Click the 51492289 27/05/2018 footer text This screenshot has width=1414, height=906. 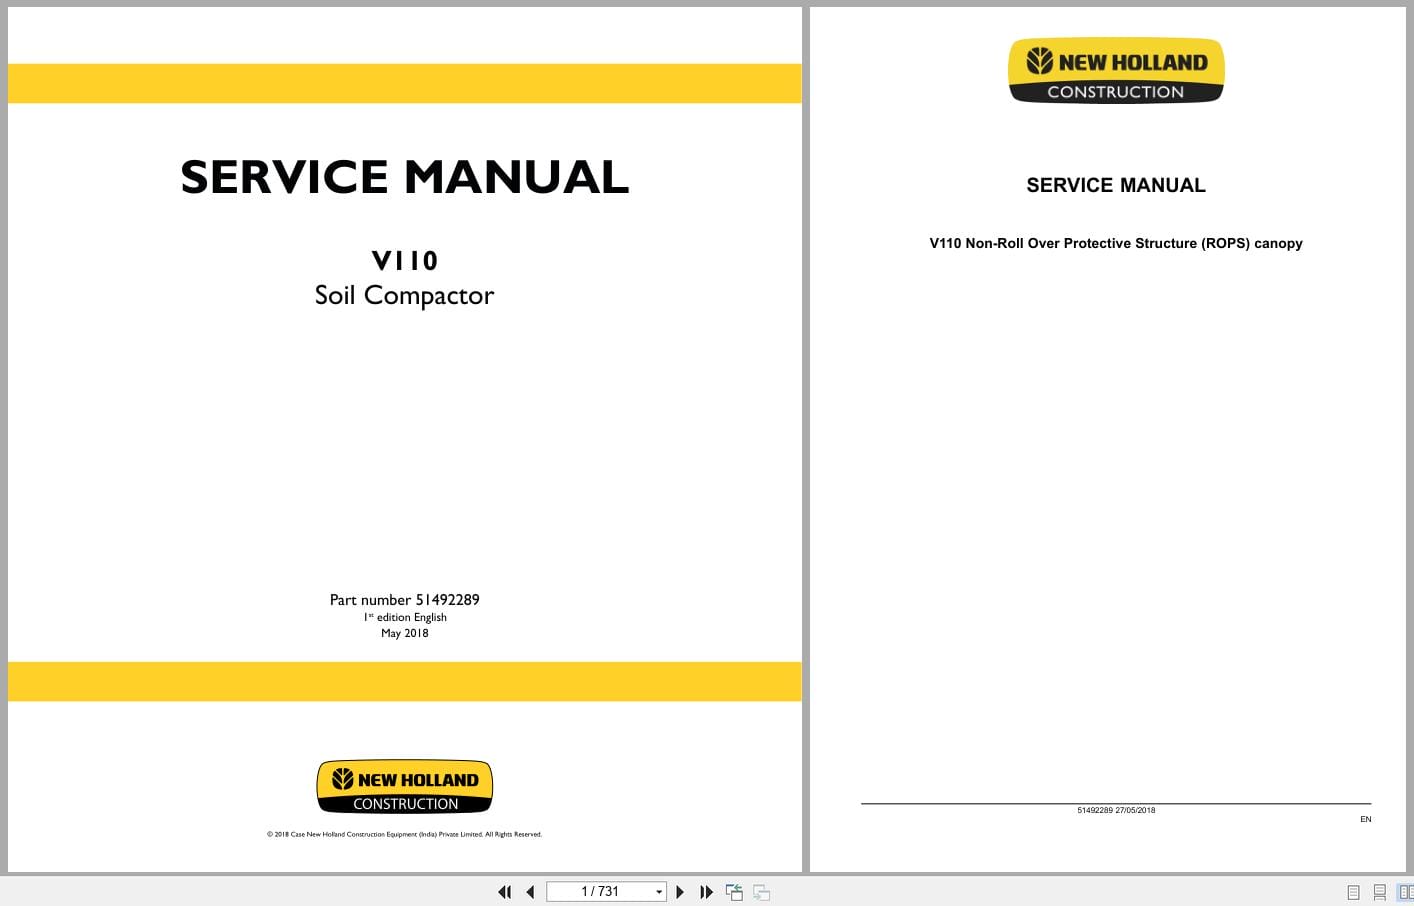1116,810
